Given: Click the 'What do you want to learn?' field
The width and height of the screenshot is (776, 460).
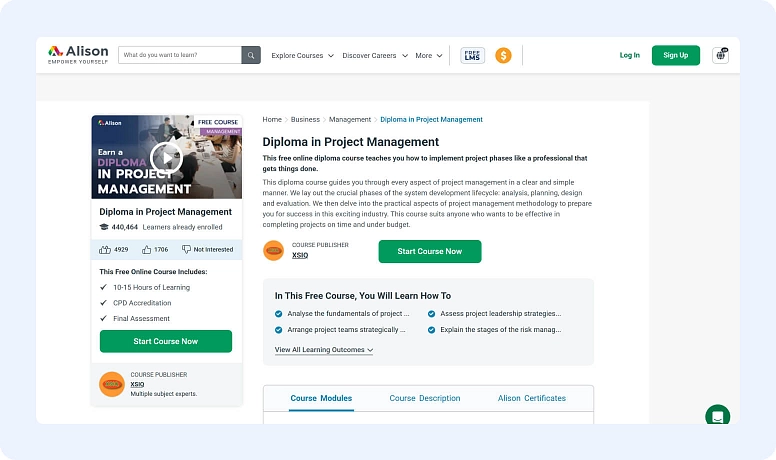Looking at the screenshot, I should coord(180,55).
